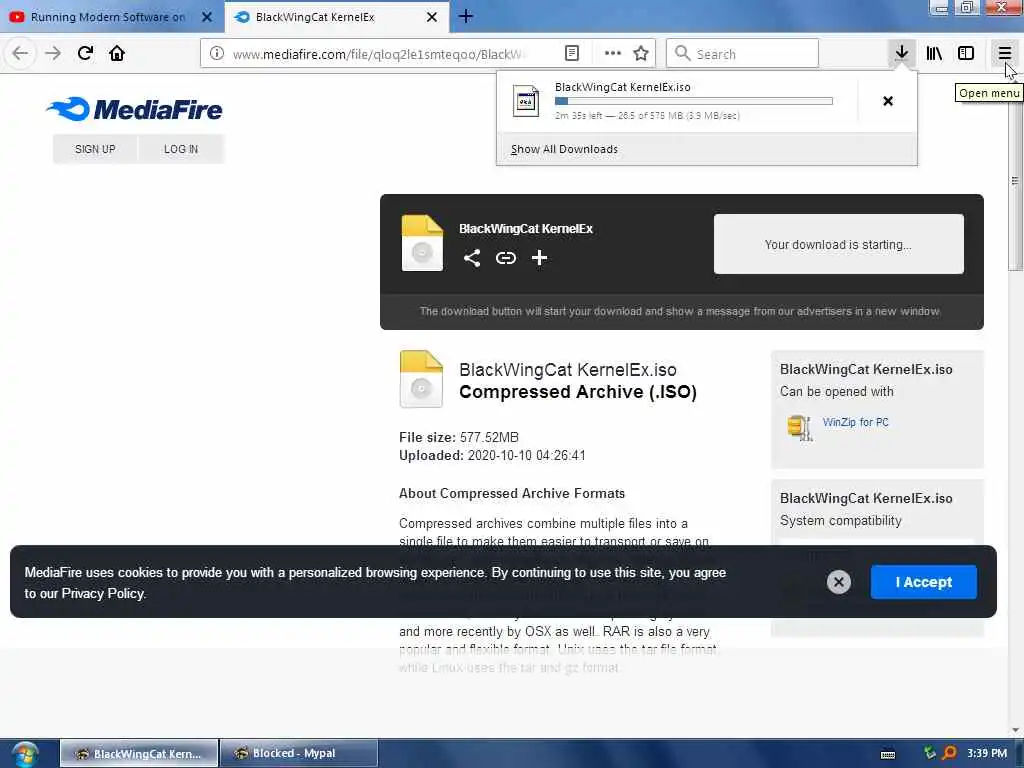Click the file icon beside Compressed Archive
The image size is (1024, 768).
421,379
